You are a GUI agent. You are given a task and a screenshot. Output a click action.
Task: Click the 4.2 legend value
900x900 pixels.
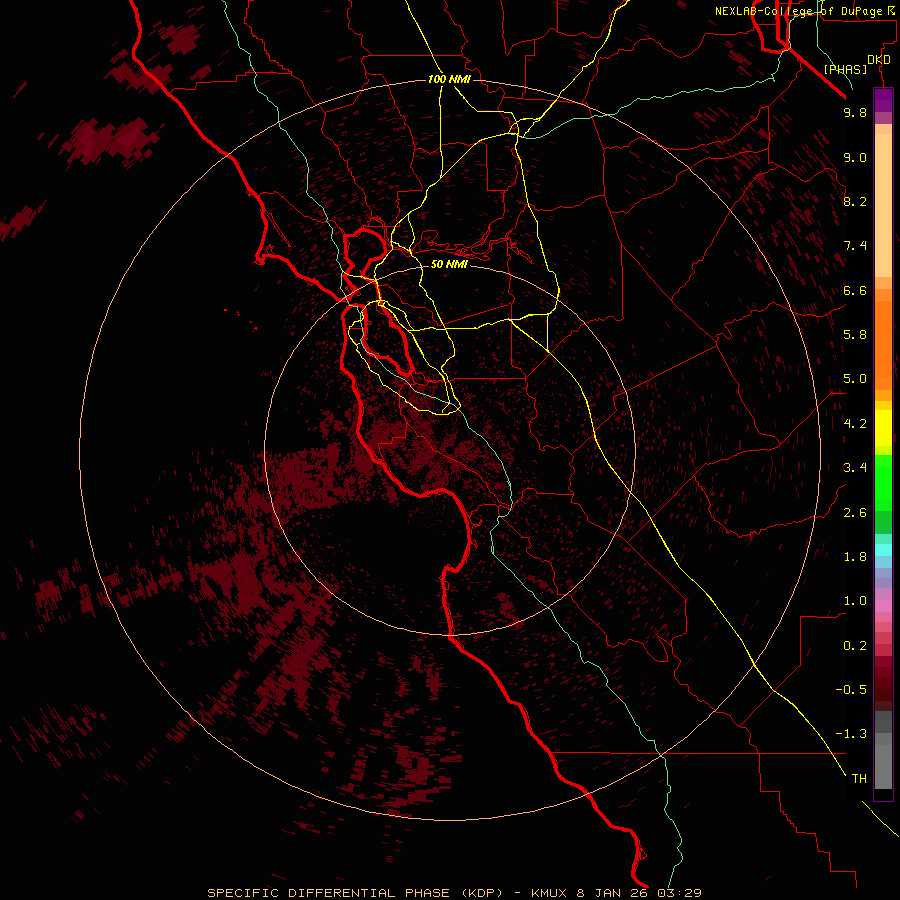tap(855, 424)
